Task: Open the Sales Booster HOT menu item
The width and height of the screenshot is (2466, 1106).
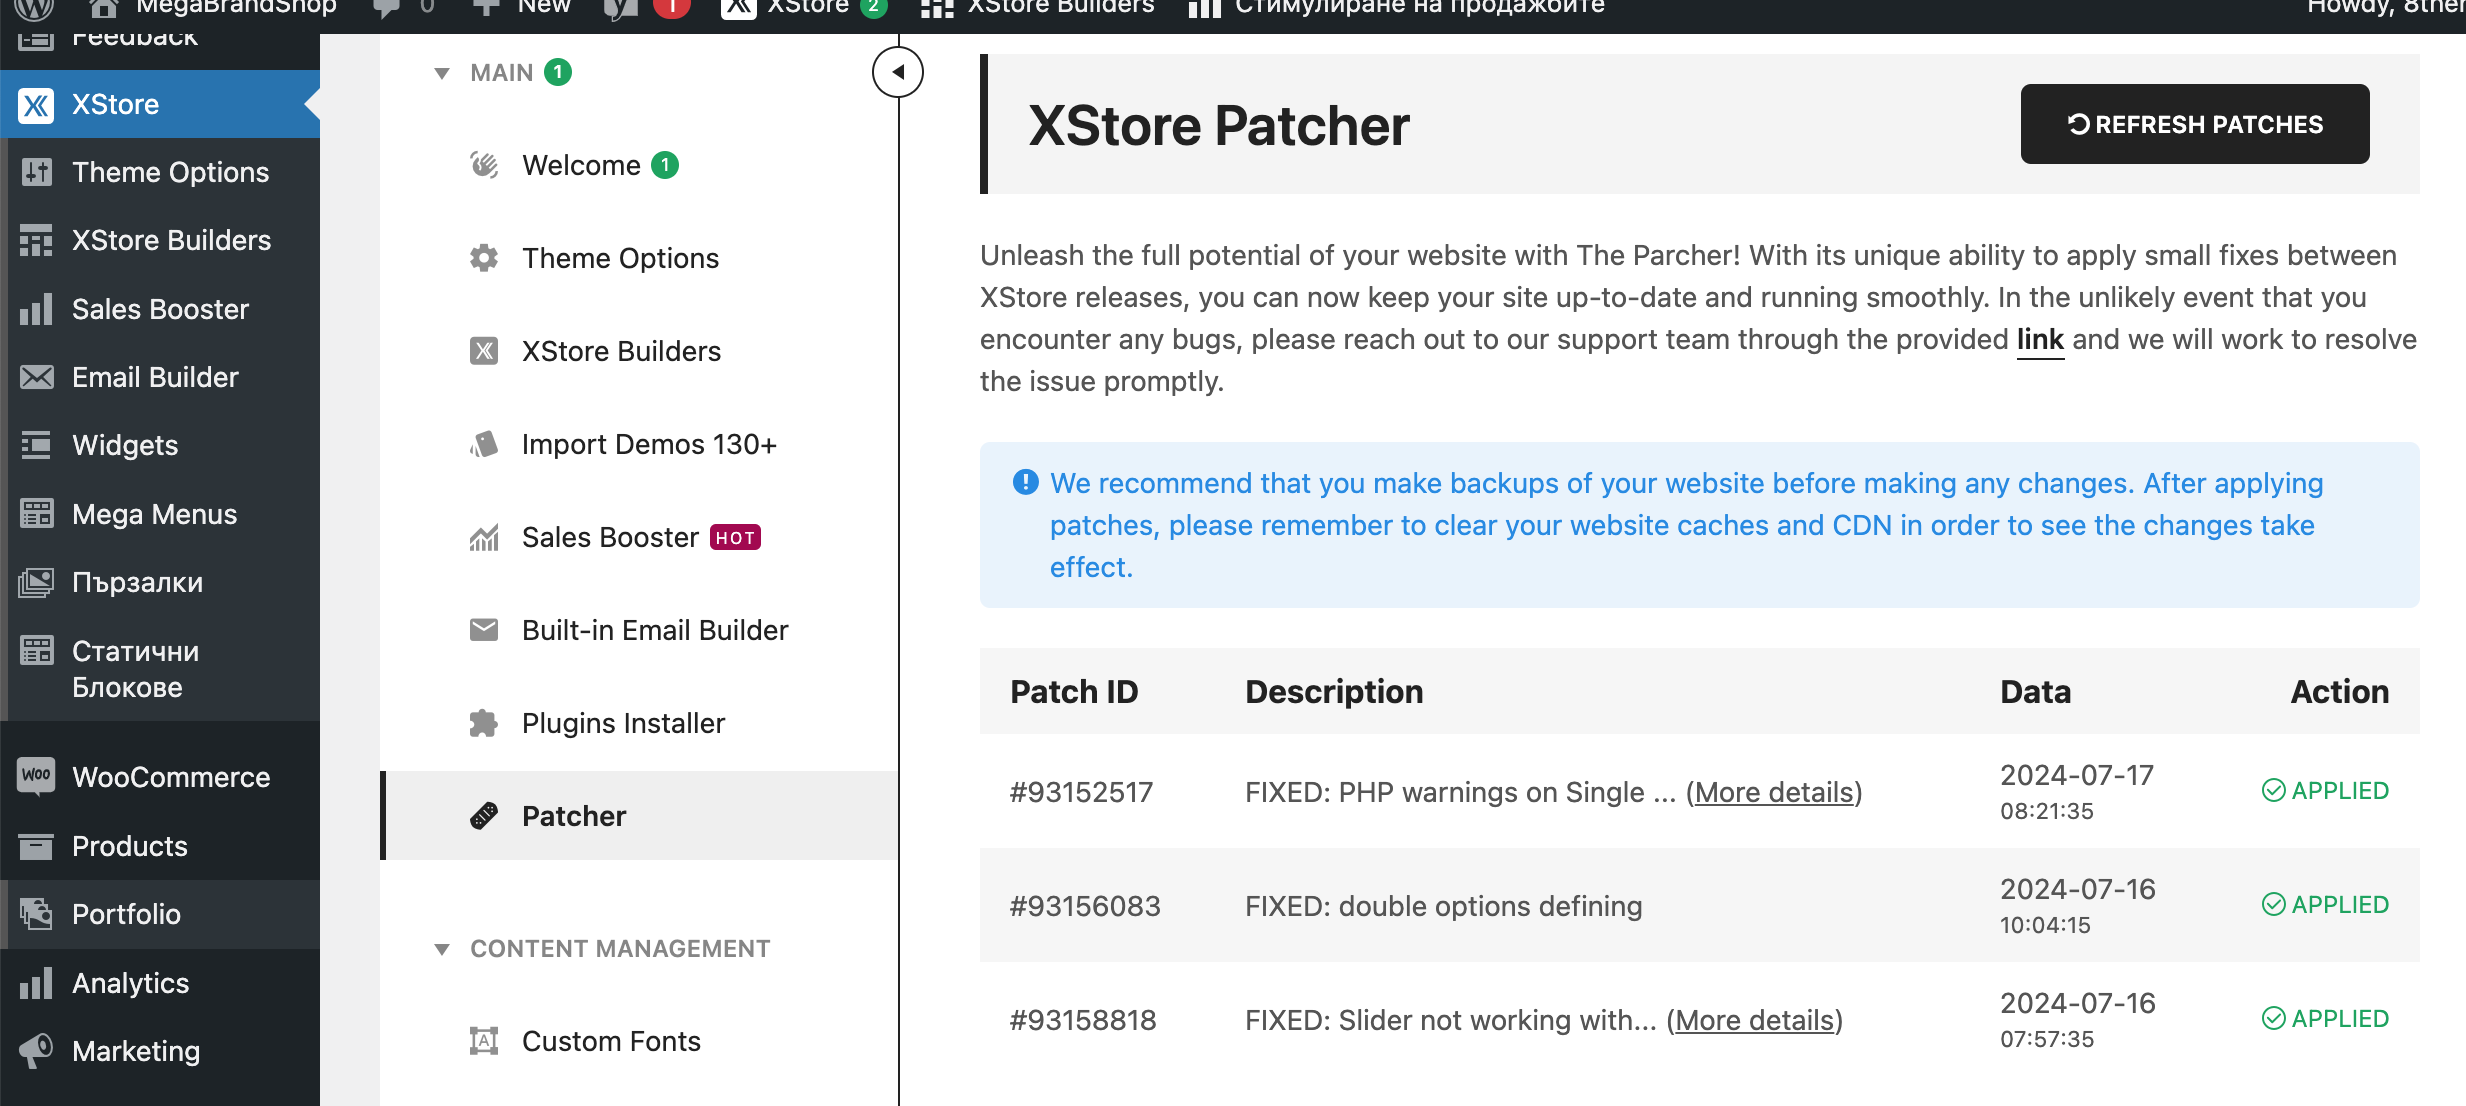Action: 610,537
